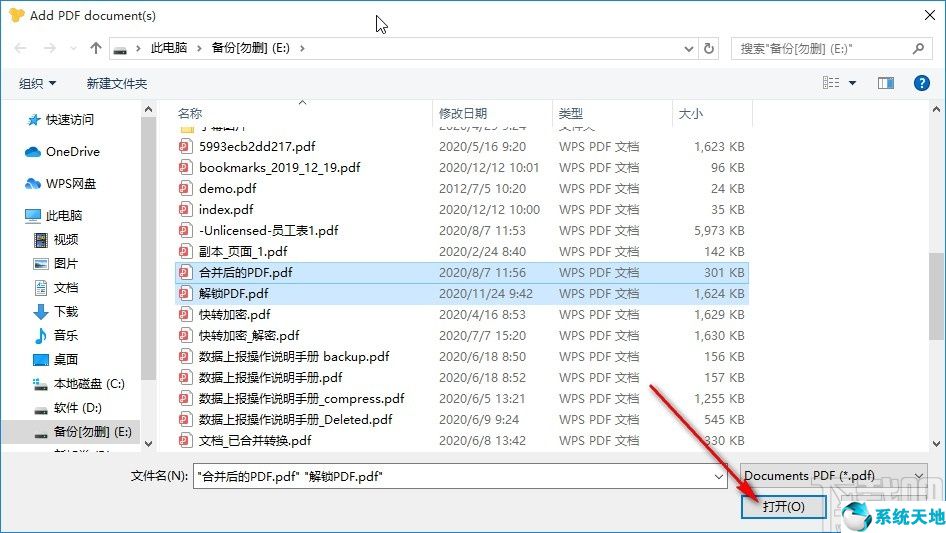Open the view options dropdown arrow
946x533 pixels.
click(x=852, y=83)
